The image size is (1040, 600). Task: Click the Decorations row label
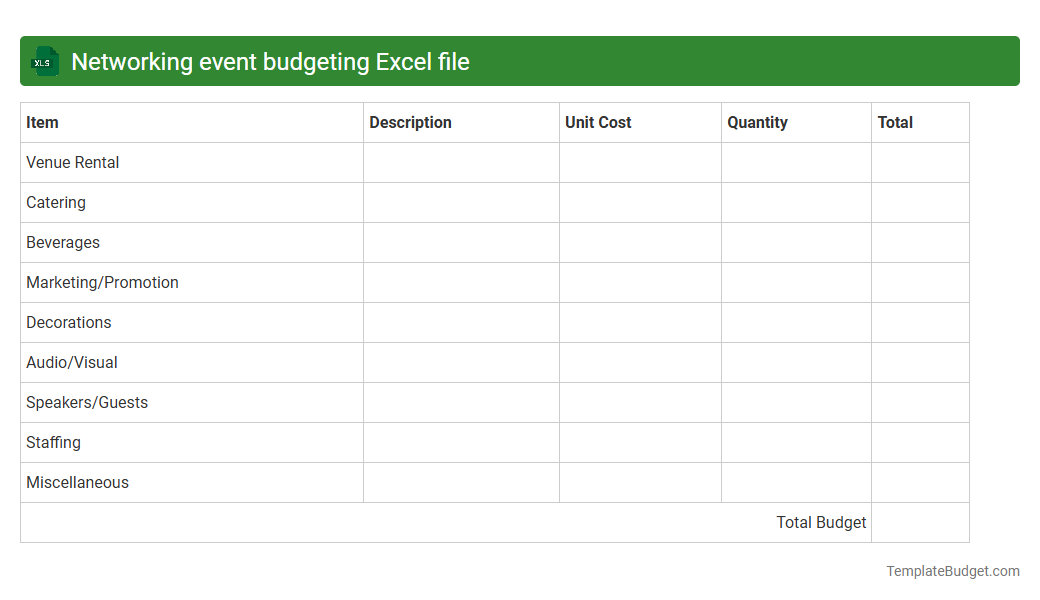pyautogui.click(x=69, y=322)
